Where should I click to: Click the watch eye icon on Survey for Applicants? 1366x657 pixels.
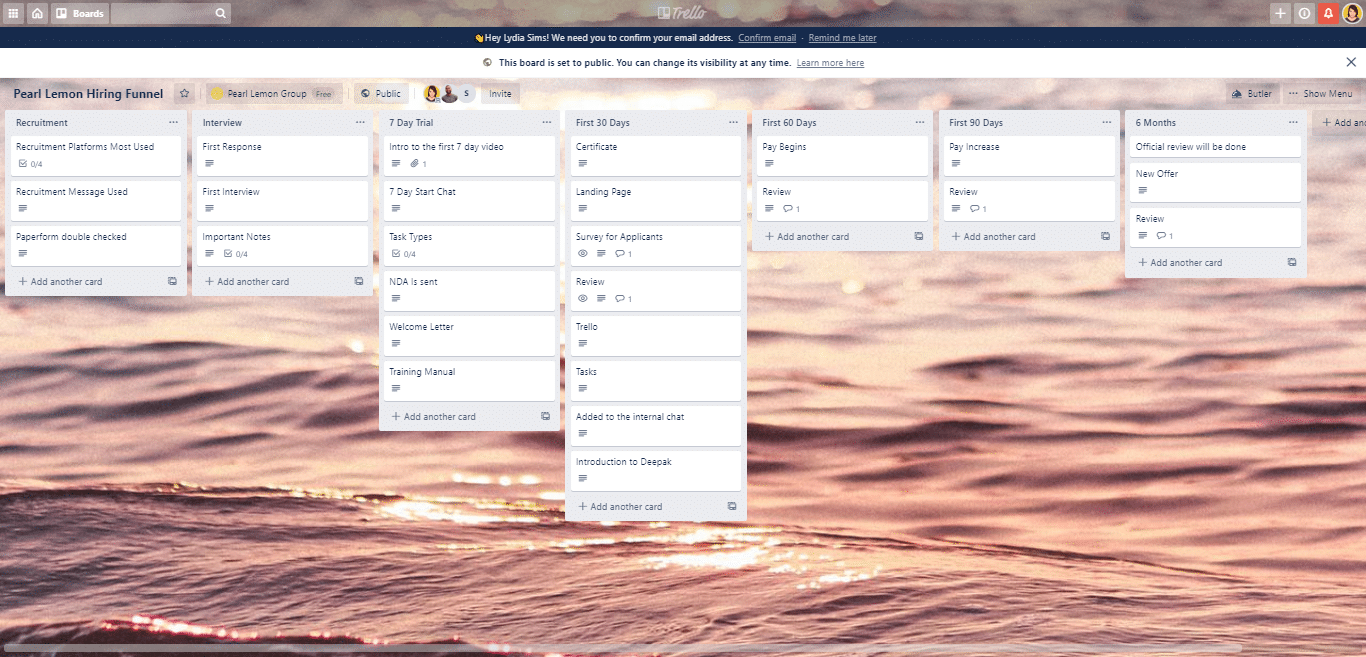pos(583,254)
